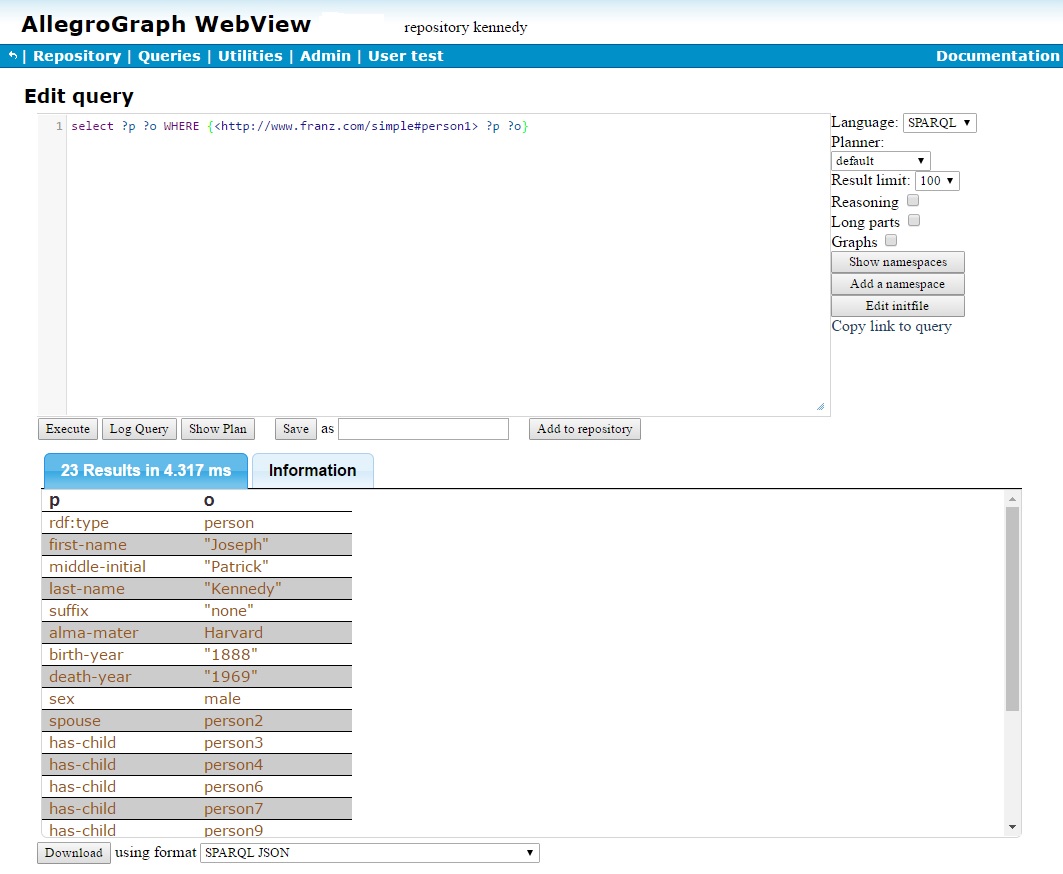Open the Repository menu
The height and width of the screenshot is (874, 1063).
pos(77,55)
